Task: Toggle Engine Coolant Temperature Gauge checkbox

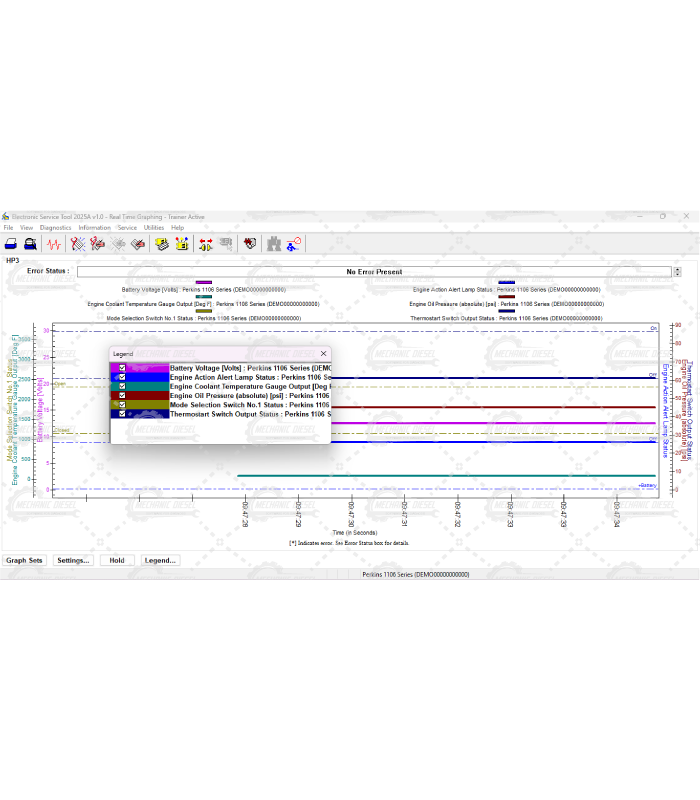Action: tap(122, 386)
